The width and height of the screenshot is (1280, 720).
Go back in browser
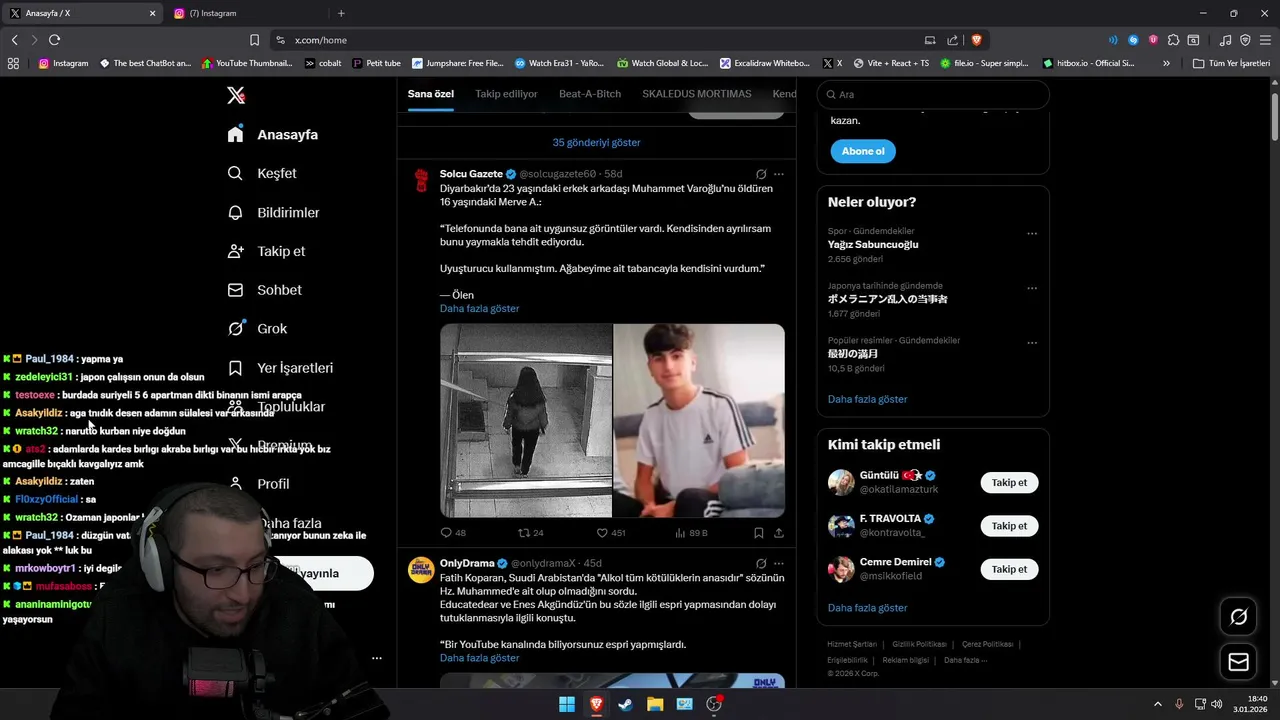[14, 40]
